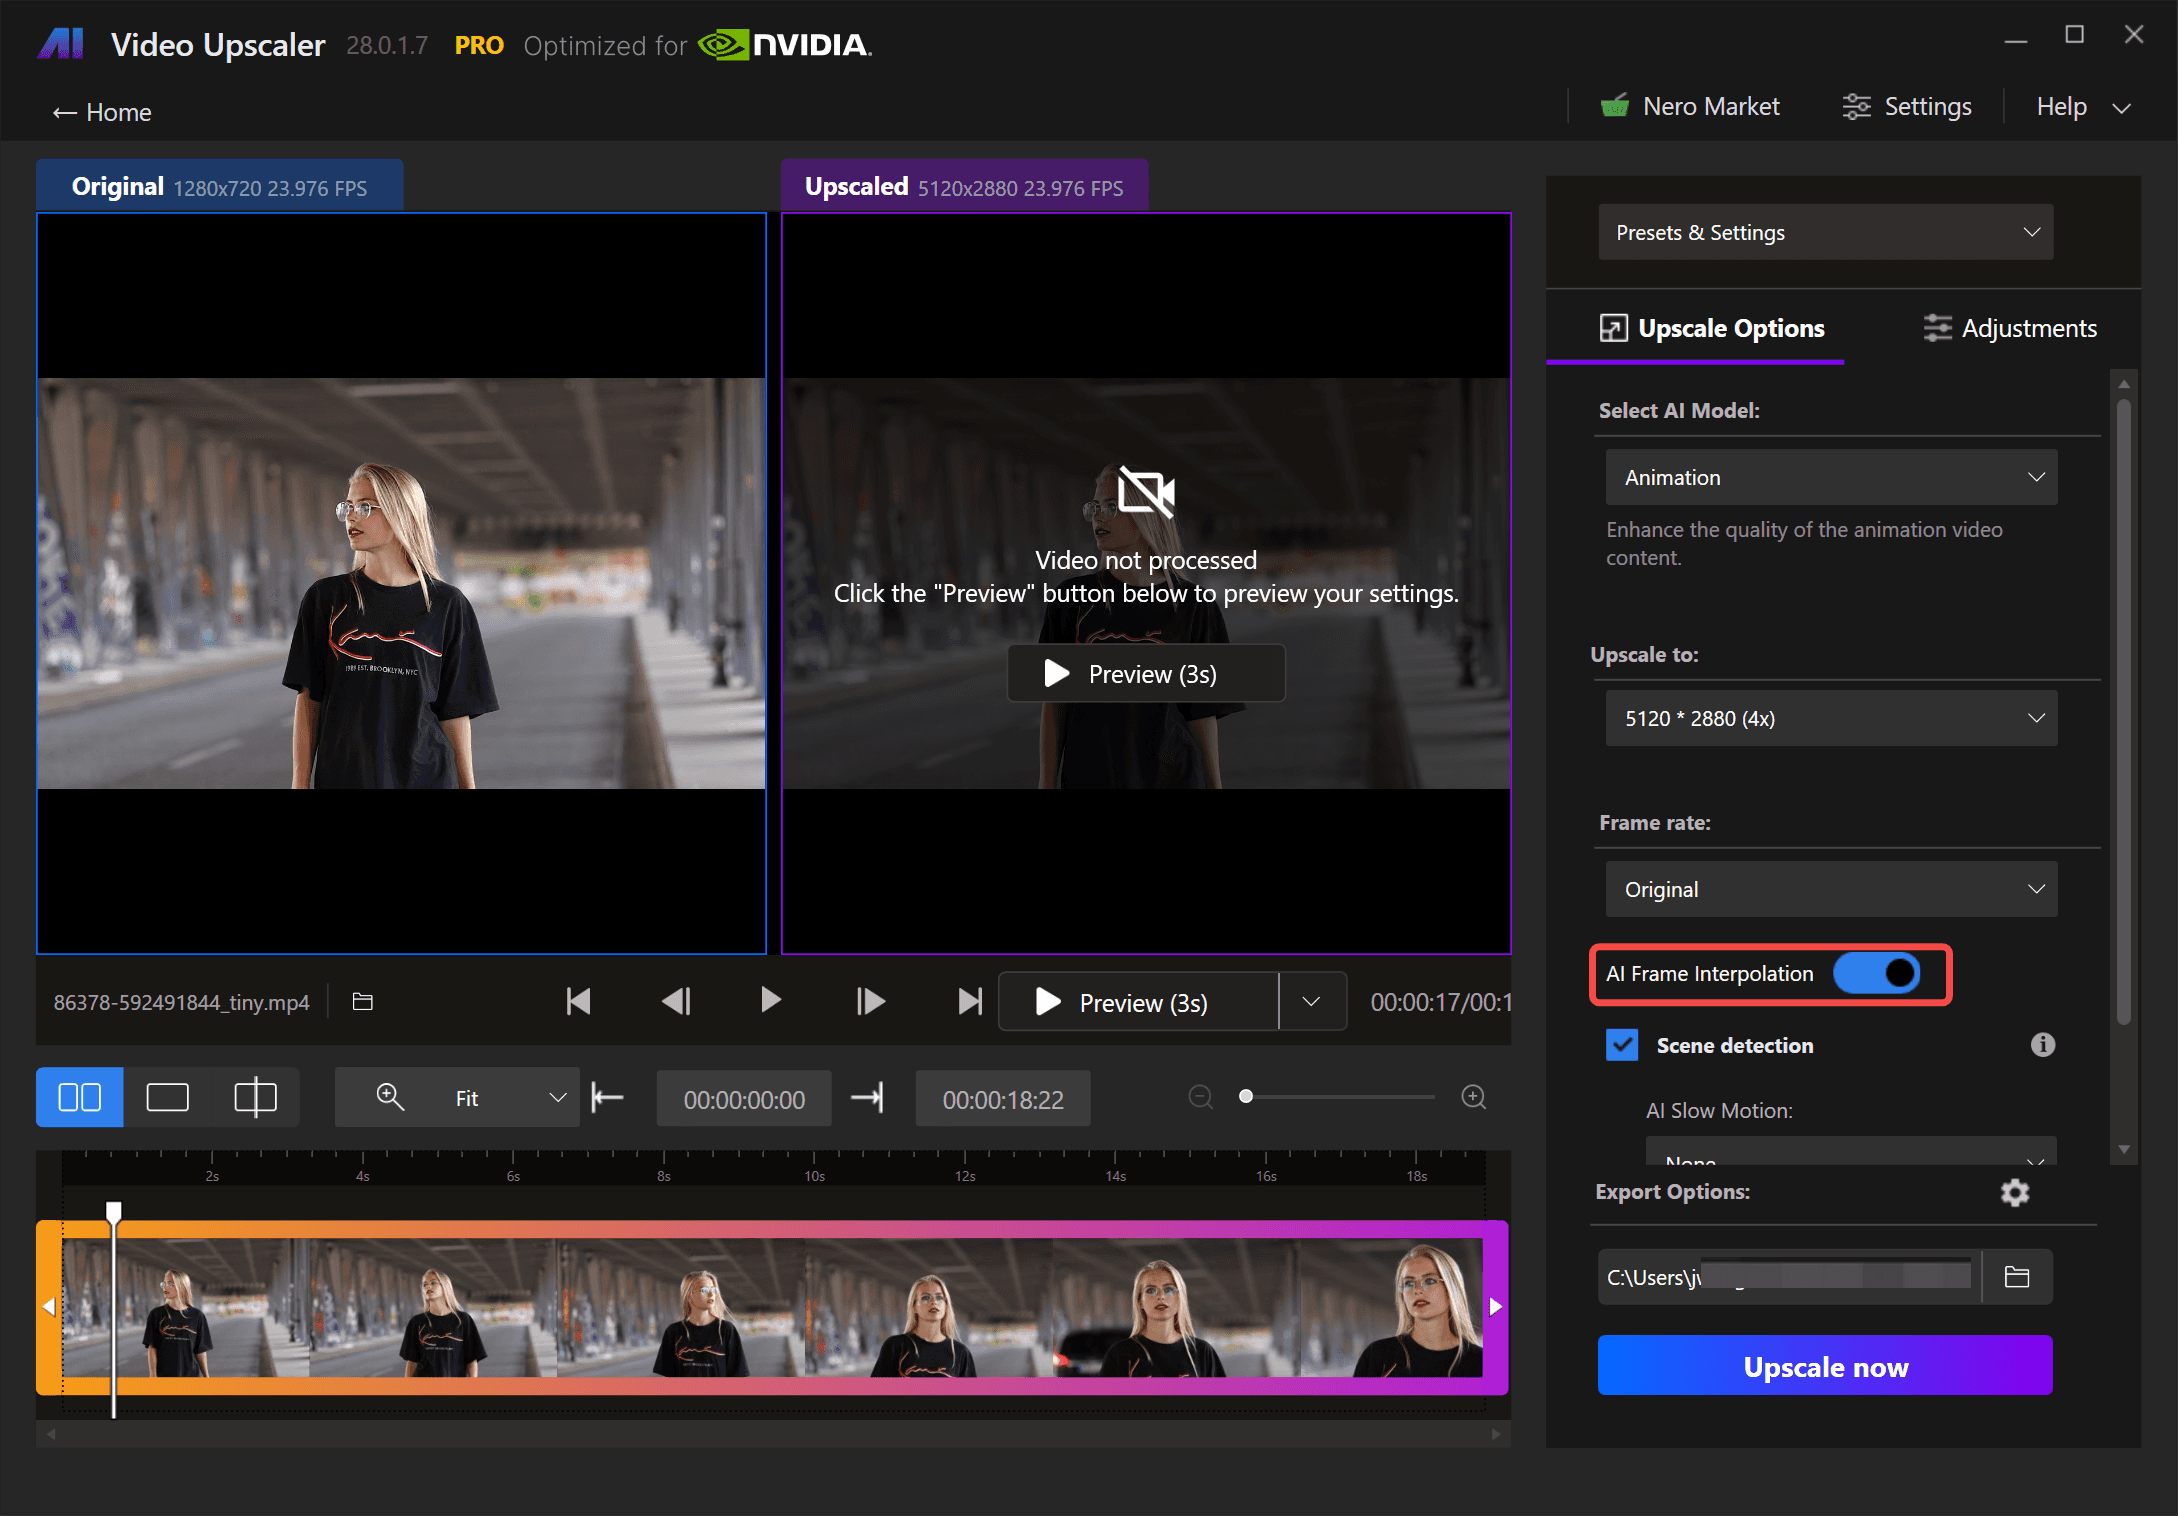Select split compare view icon

click(x=255, y=1098)
